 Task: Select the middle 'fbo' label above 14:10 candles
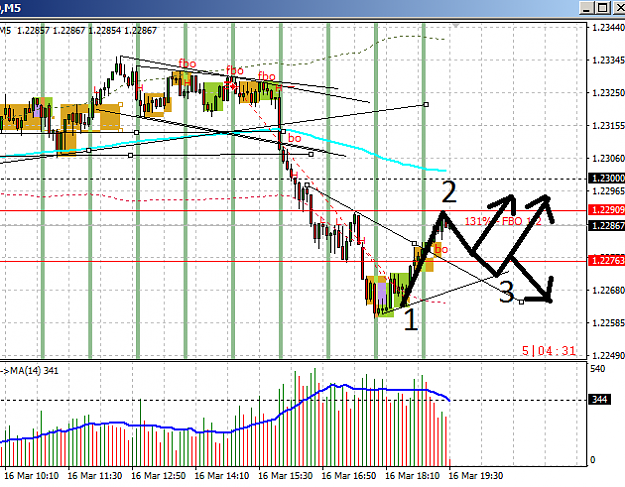pos(235,70)
